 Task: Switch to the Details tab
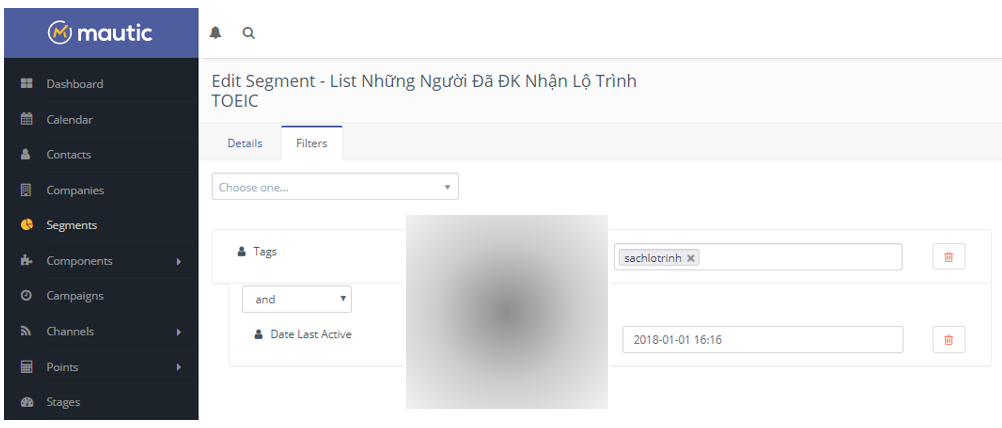245,143
